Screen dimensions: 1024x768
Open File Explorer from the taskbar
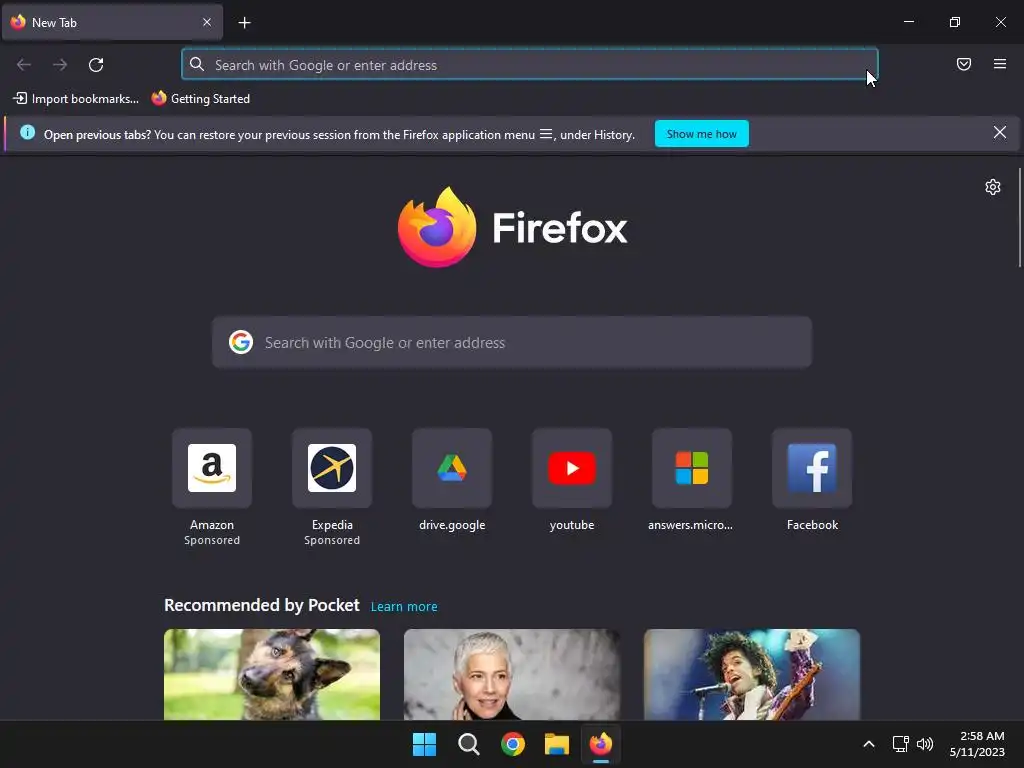click(557, 744)
